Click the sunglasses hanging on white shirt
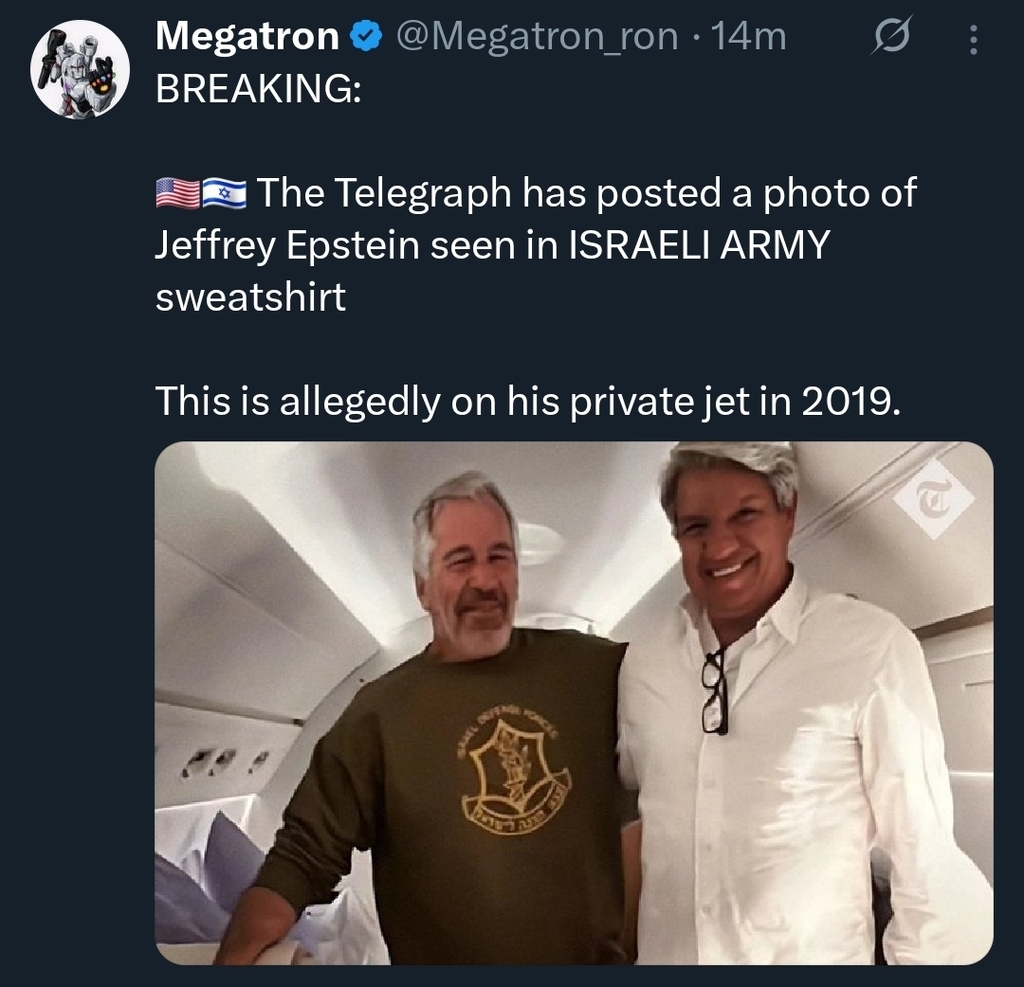The image size is (1024, 987). pyautogui.click(x=714, y=691)
